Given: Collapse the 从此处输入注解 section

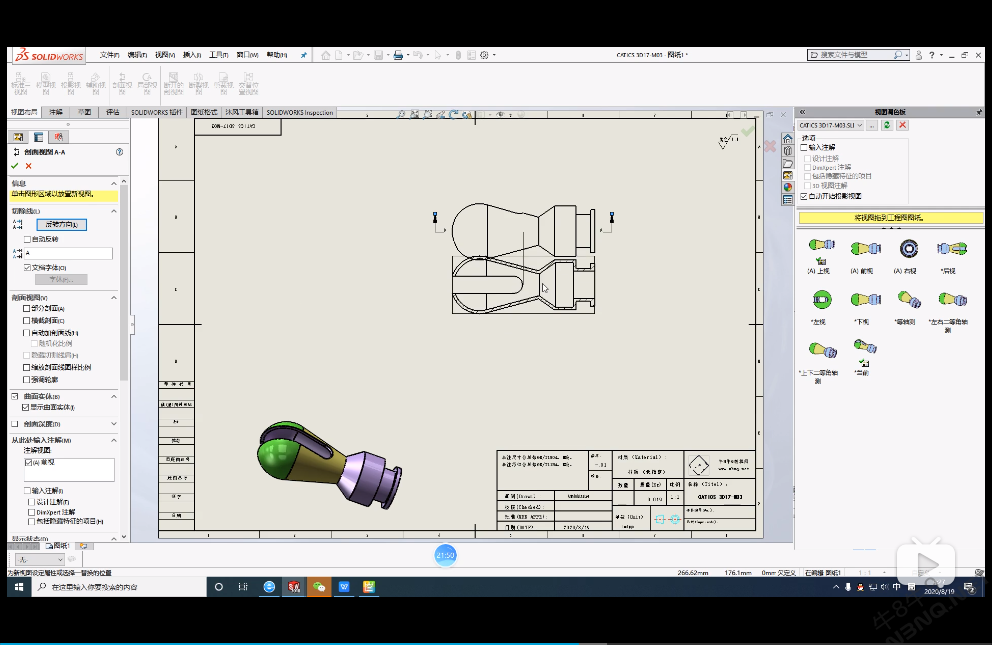Looking at the screenshot, I should pos(114,440).
